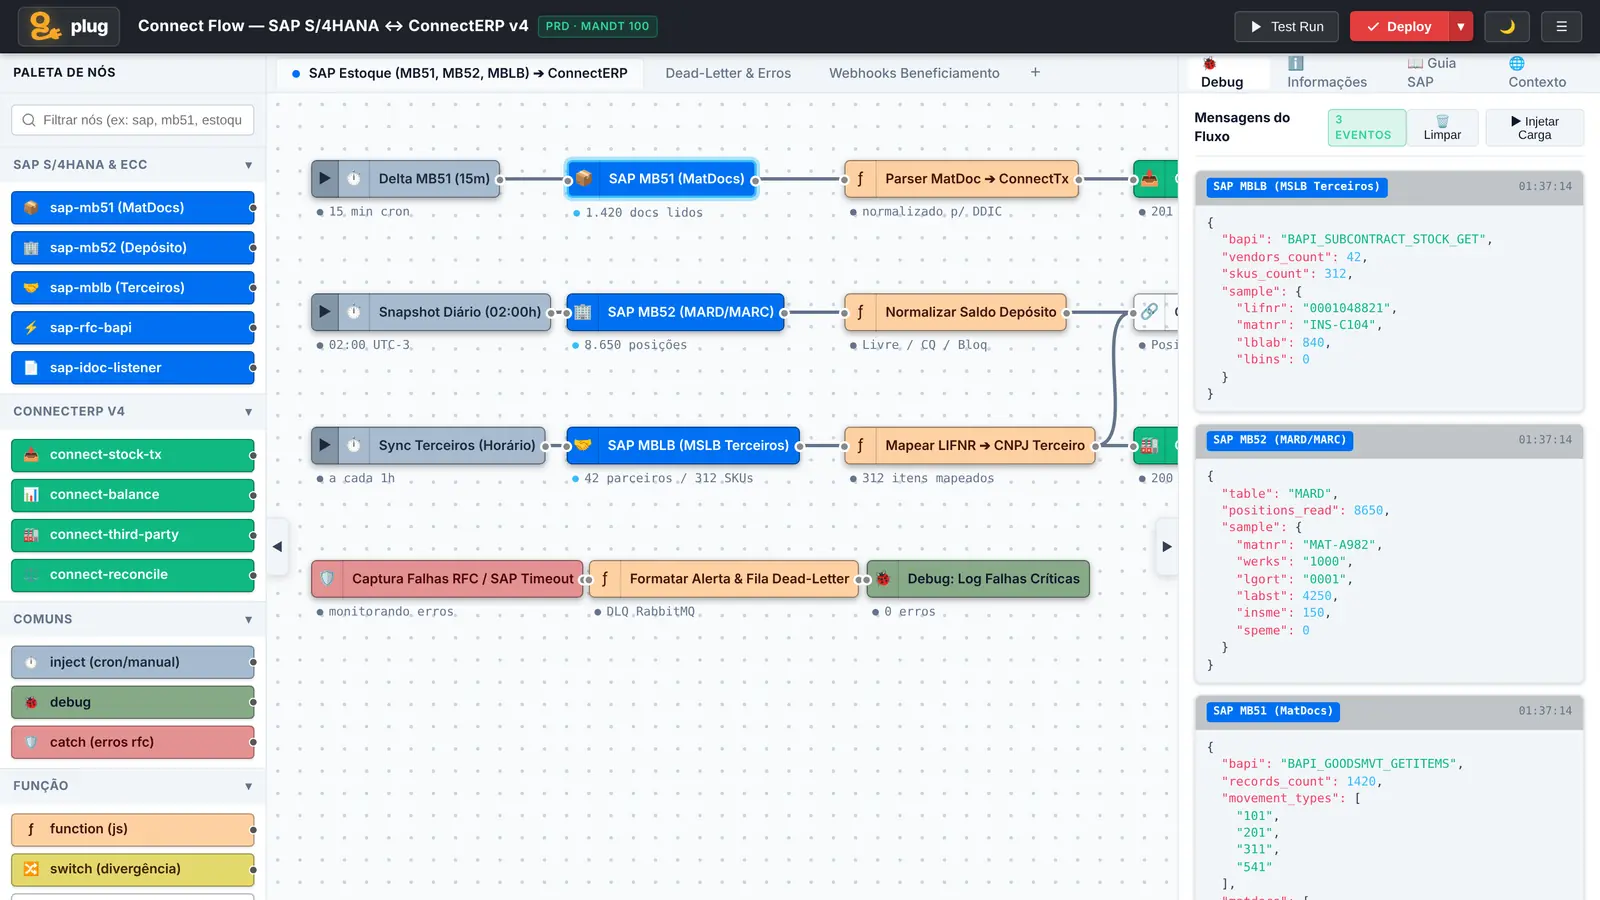Image resolution: width=1600 pixels, height=900 pixels.
Task: Click the inject play button on Snapshot Diário node
Action: [325, 312]
